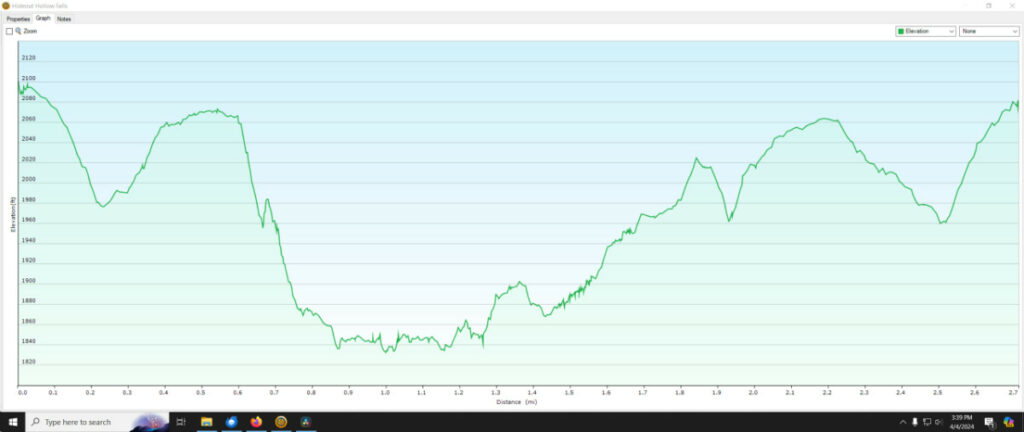
Task: Click the volume icon in system tray
Action: point(938,422)
